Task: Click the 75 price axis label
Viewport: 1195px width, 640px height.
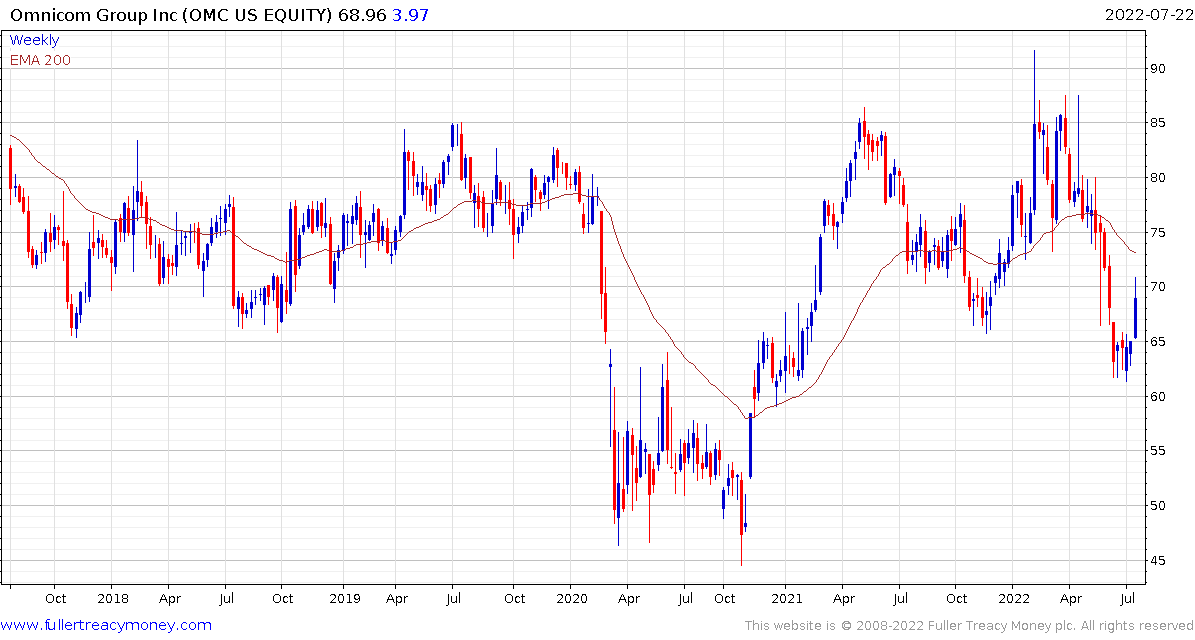Action: coord(1159,232)
